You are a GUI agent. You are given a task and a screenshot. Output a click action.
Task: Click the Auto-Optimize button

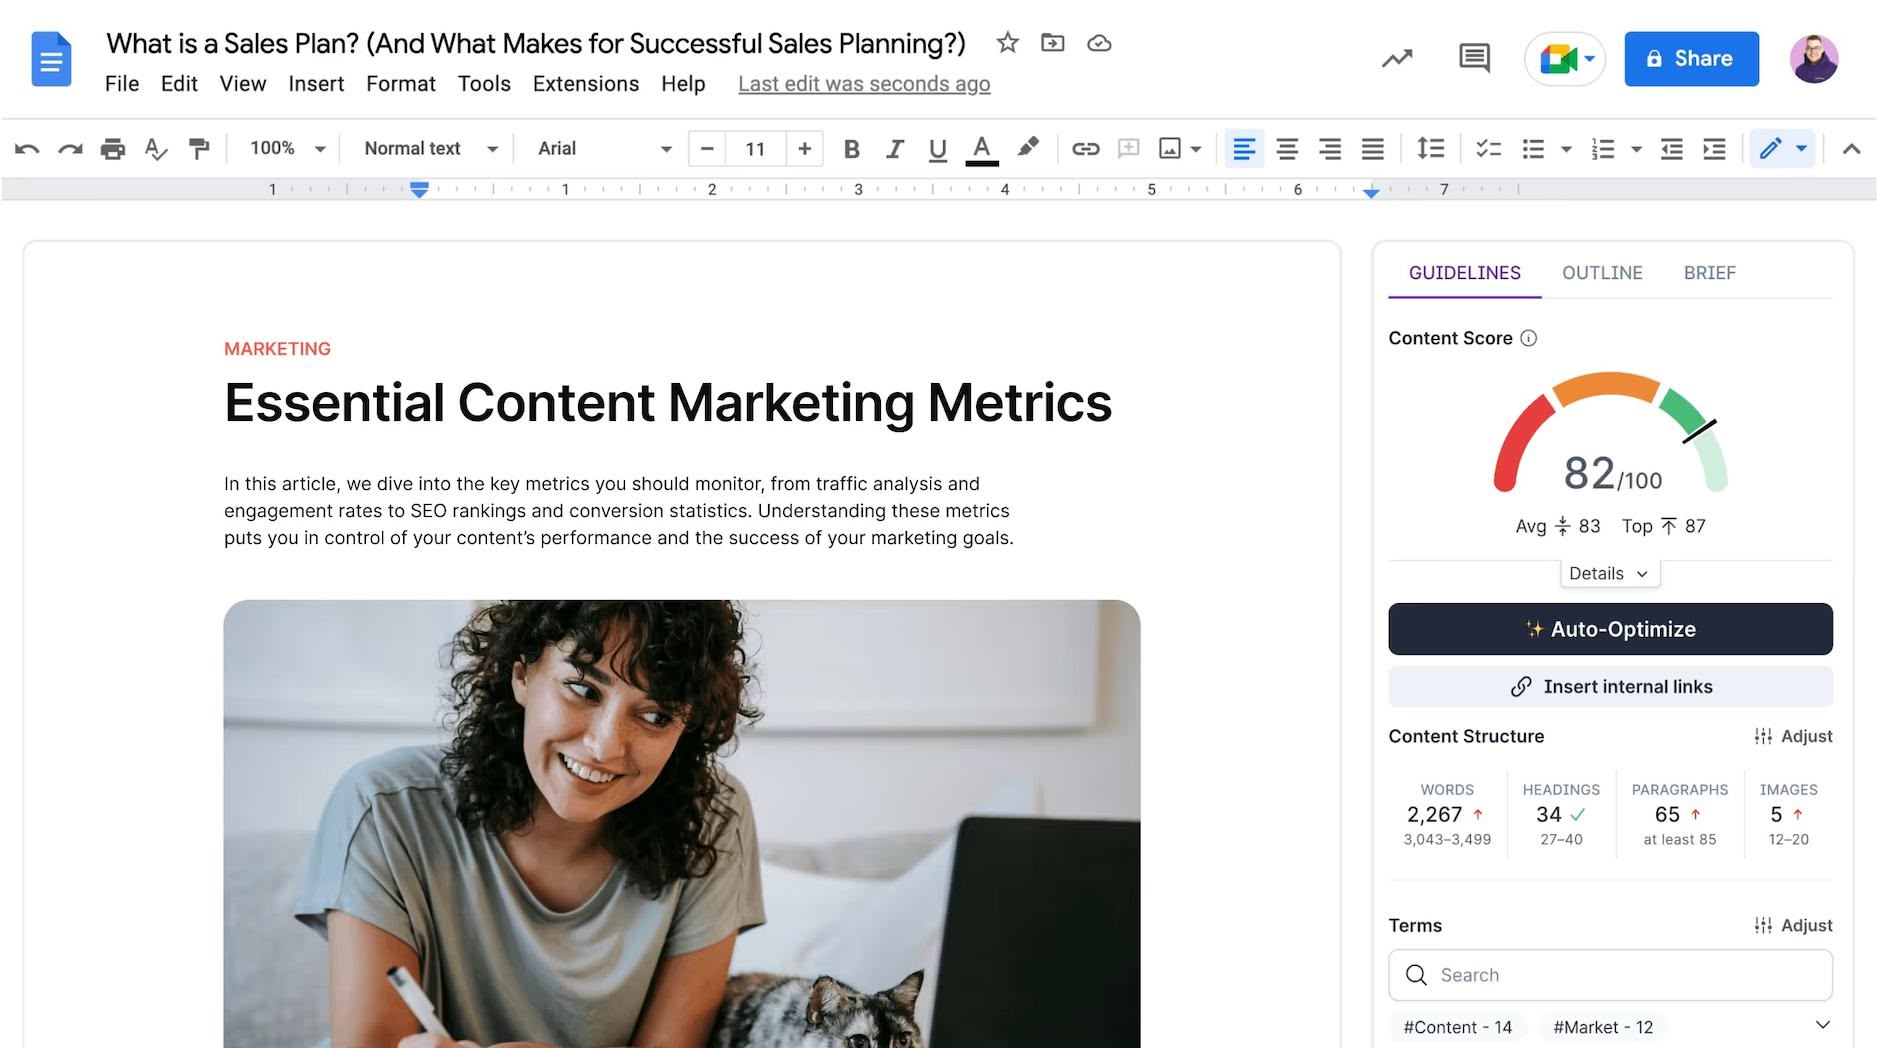tap(1610, 629)
